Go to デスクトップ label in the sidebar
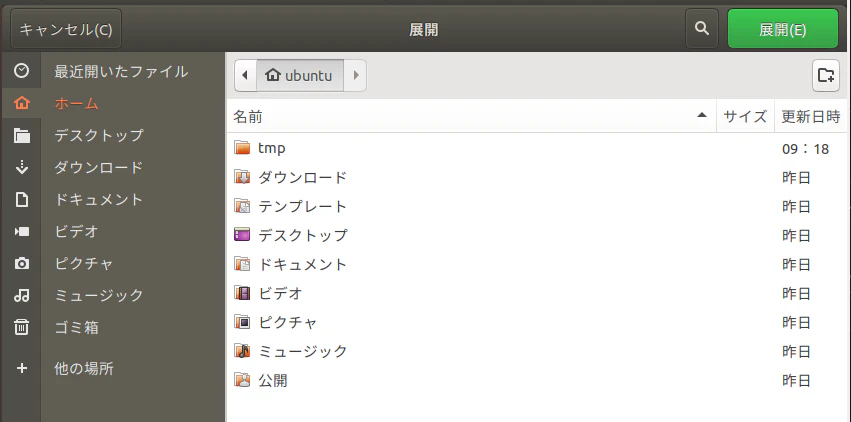Image resolution: width=851 pixels, height=422 pixels. click(99, 135)
